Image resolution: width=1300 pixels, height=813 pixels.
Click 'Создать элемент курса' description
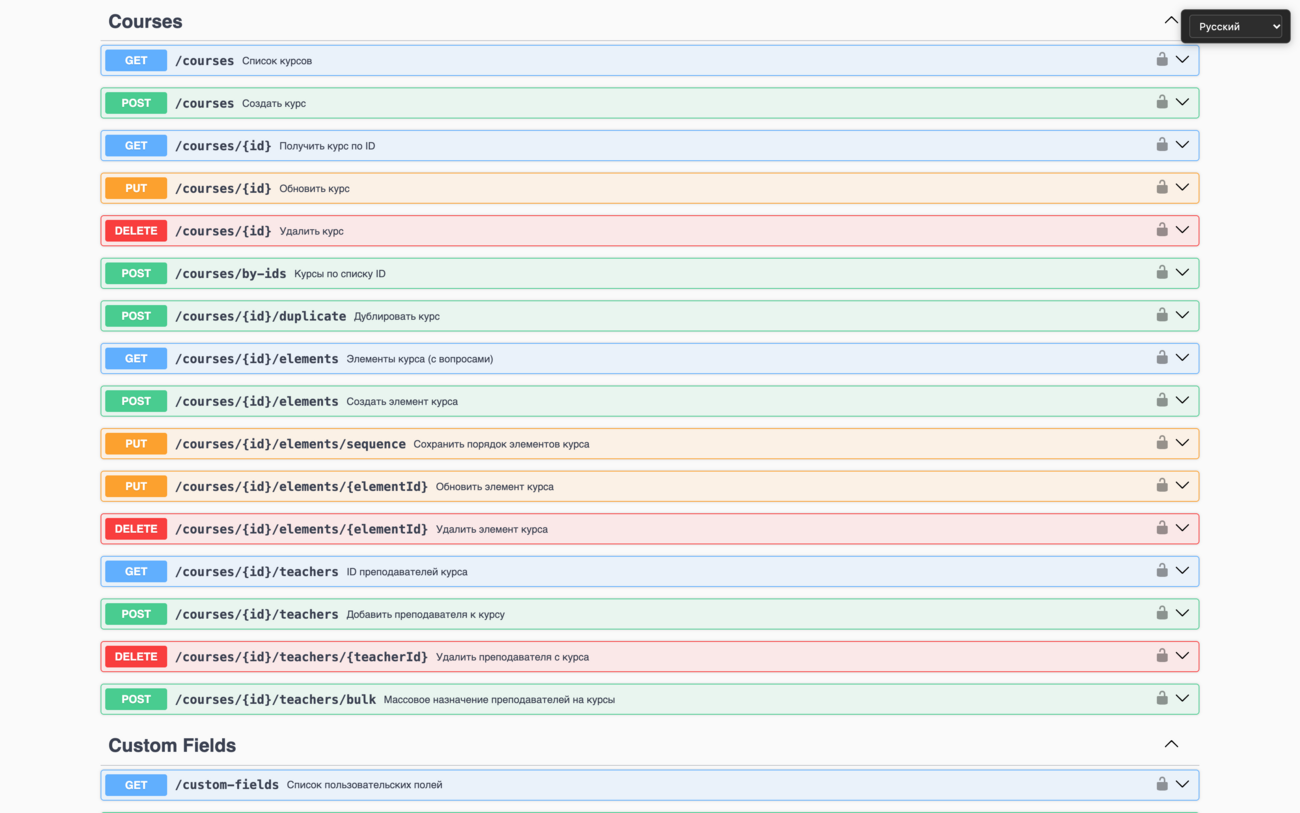402,401
